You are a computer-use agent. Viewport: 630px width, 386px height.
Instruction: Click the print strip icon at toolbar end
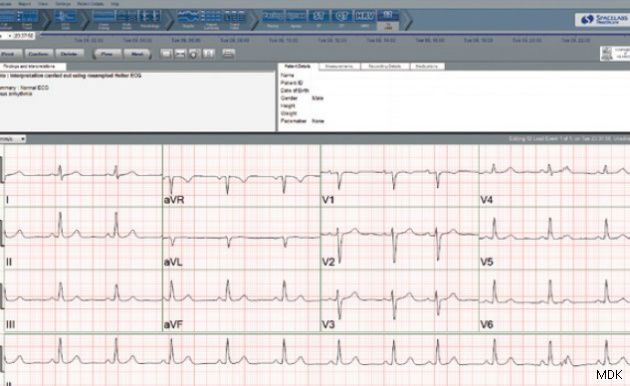(x=228, y=53)
